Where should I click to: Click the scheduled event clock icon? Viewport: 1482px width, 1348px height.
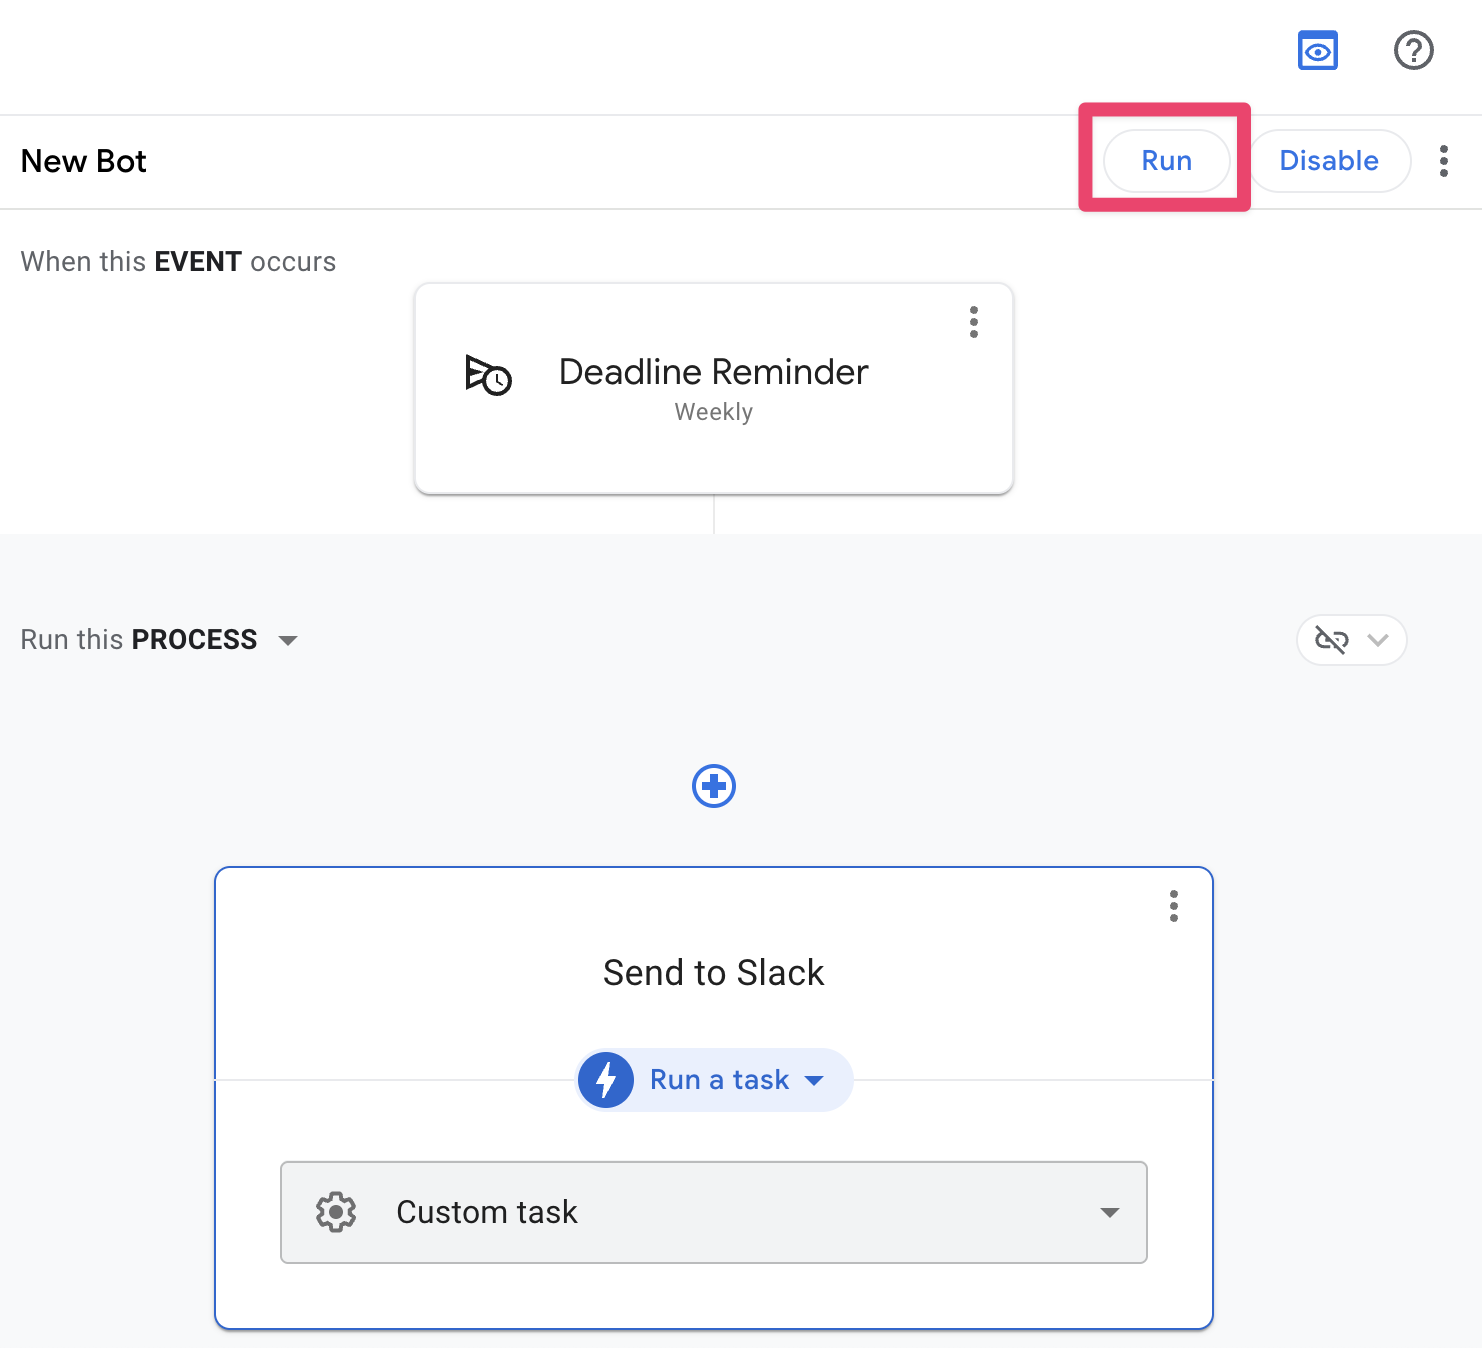488,375
